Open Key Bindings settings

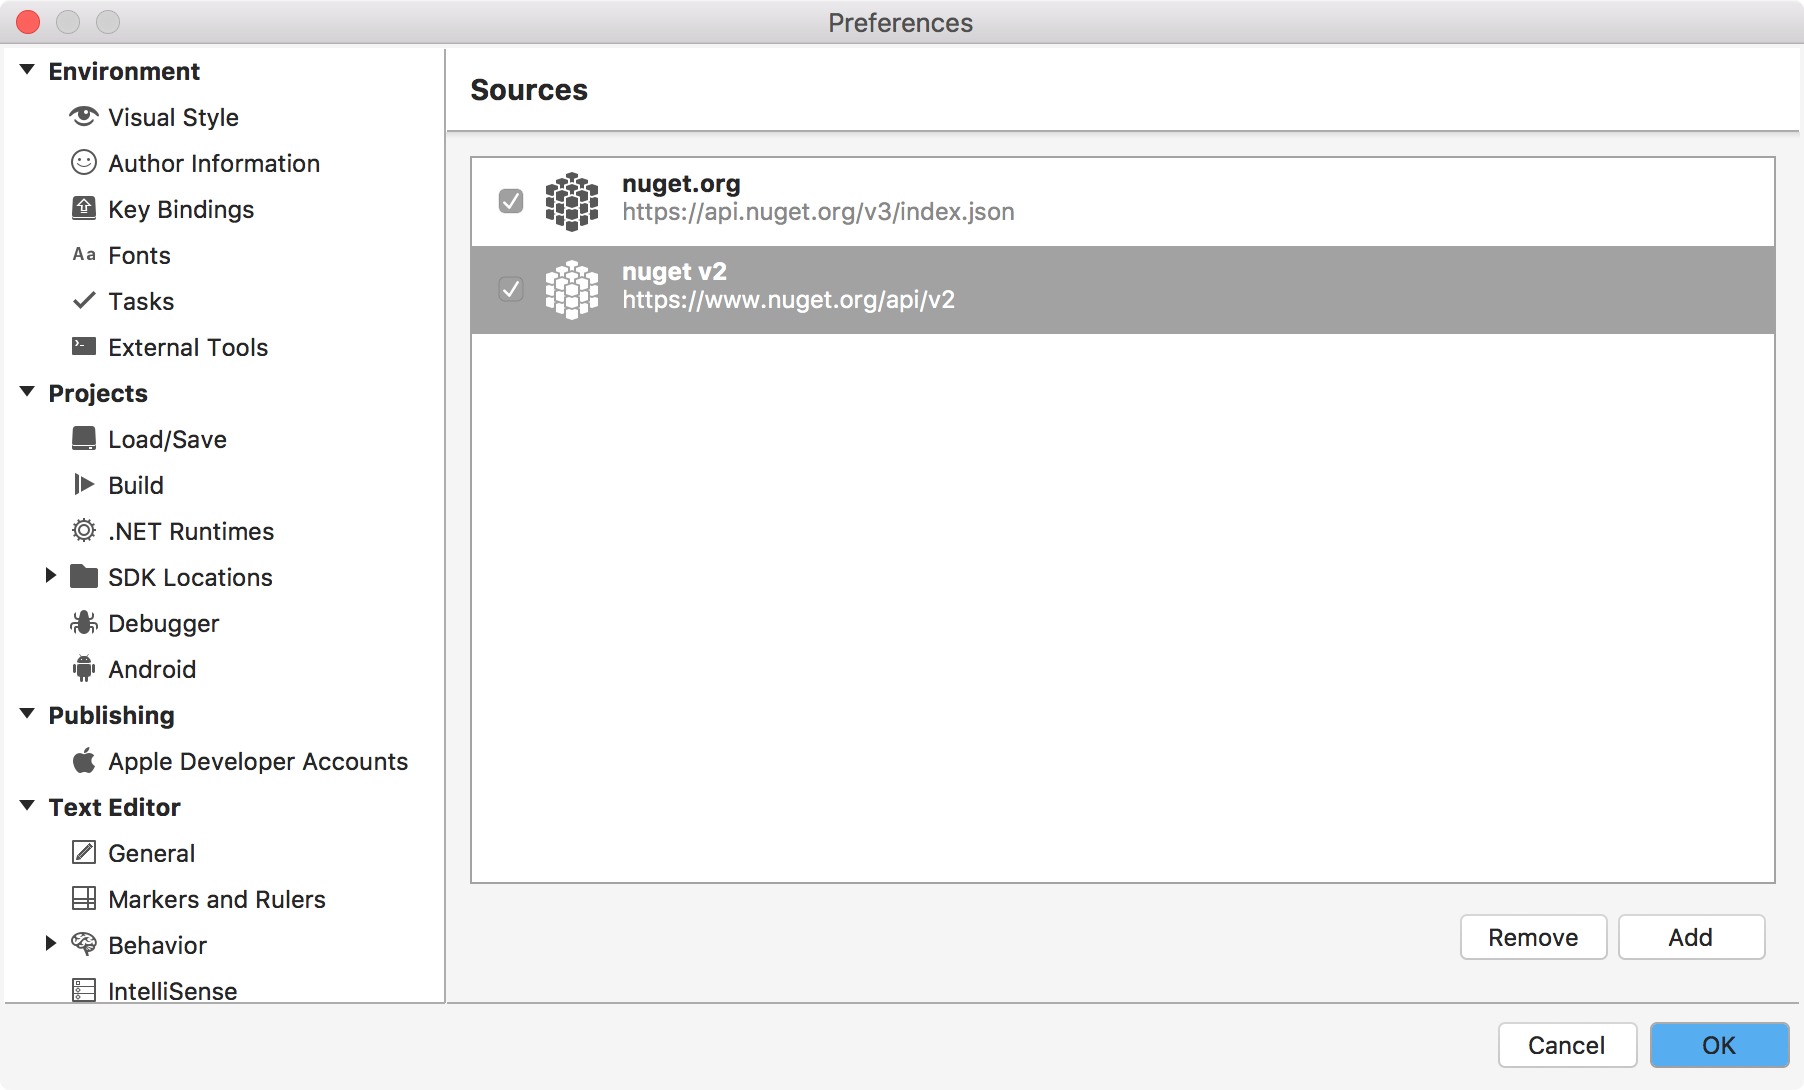181,209
